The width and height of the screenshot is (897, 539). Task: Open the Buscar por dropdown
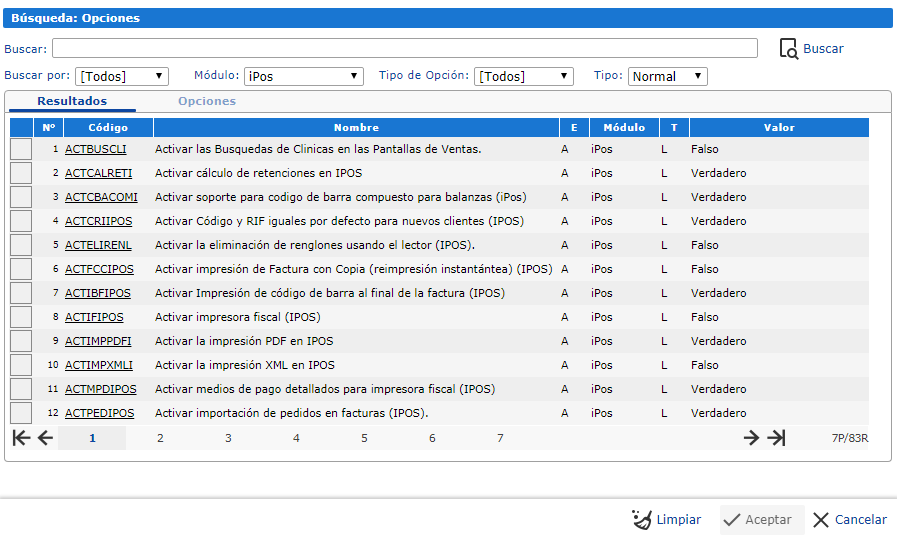click(x=122, y=76)
